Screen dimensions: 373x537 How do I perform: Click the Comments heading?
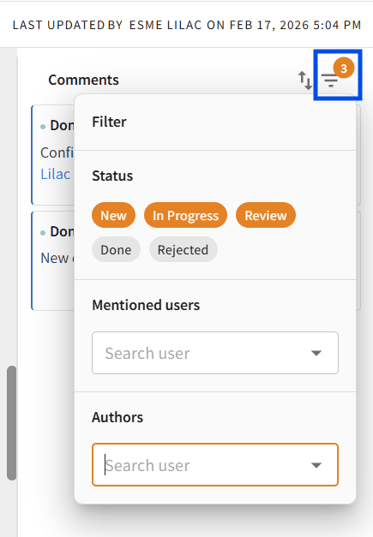tap(84, 80)
